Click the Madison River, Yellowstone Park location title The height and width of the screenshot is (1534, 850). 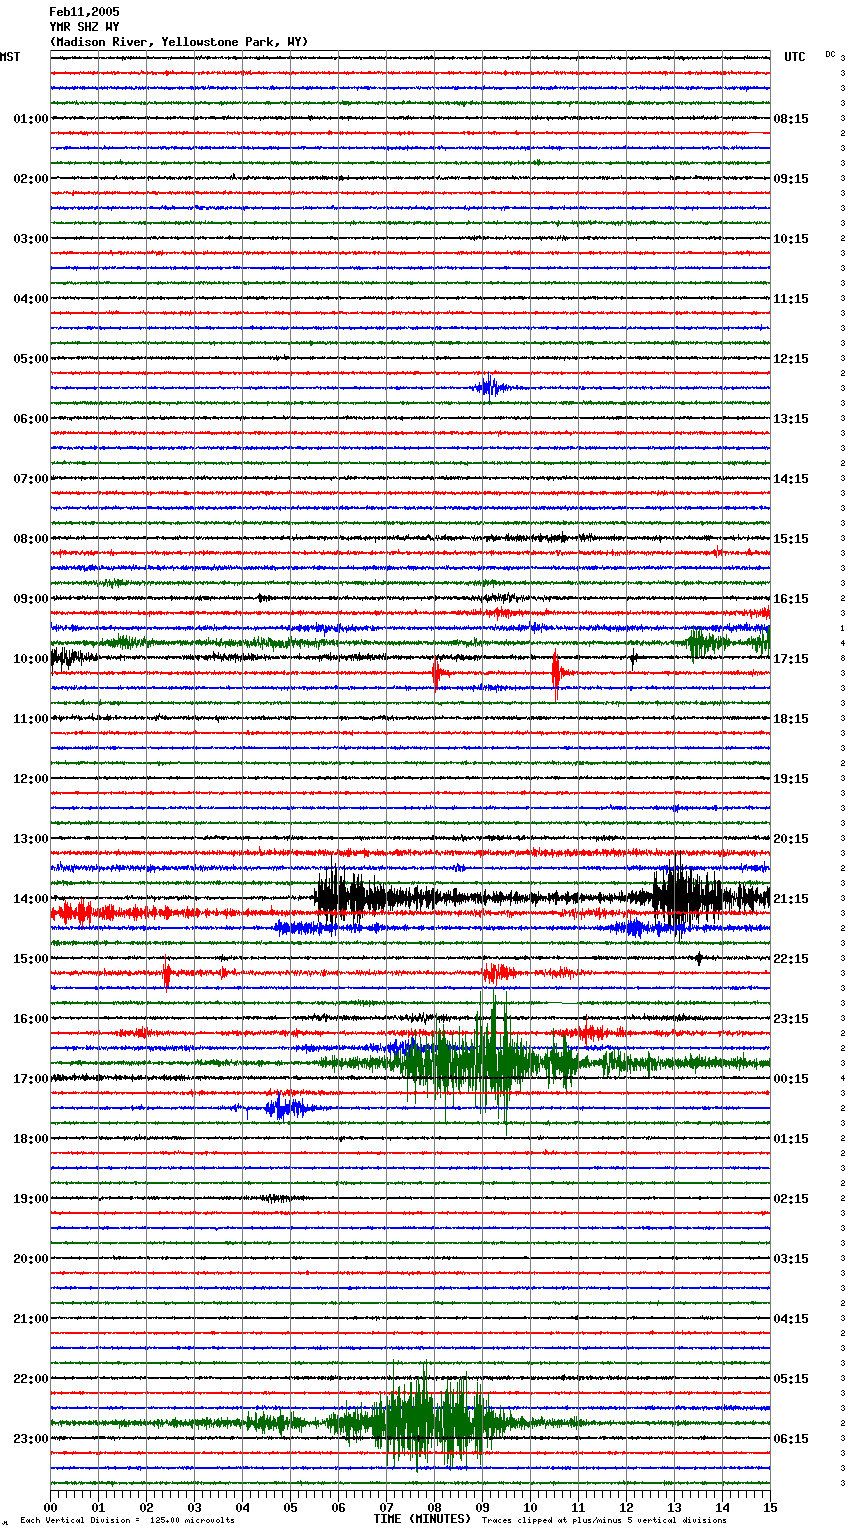click(179, 42)
